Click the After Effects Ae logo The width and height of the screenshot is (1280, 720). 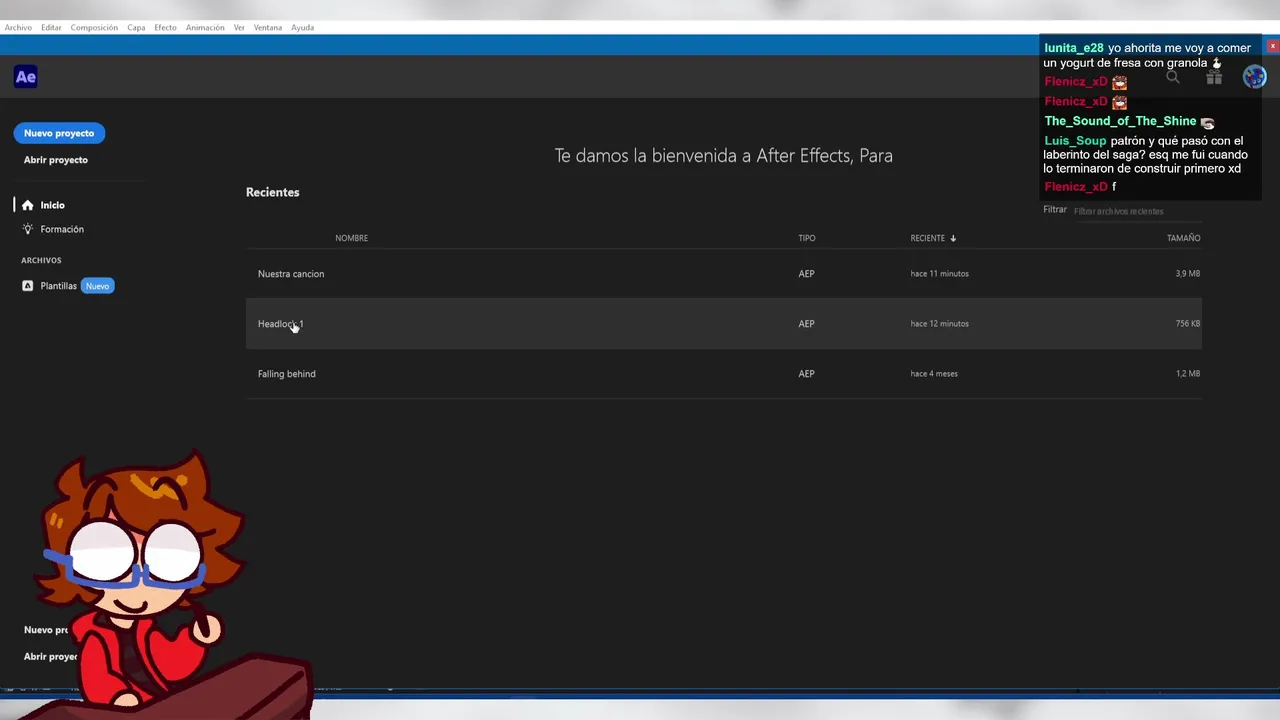tap(26, 77)
